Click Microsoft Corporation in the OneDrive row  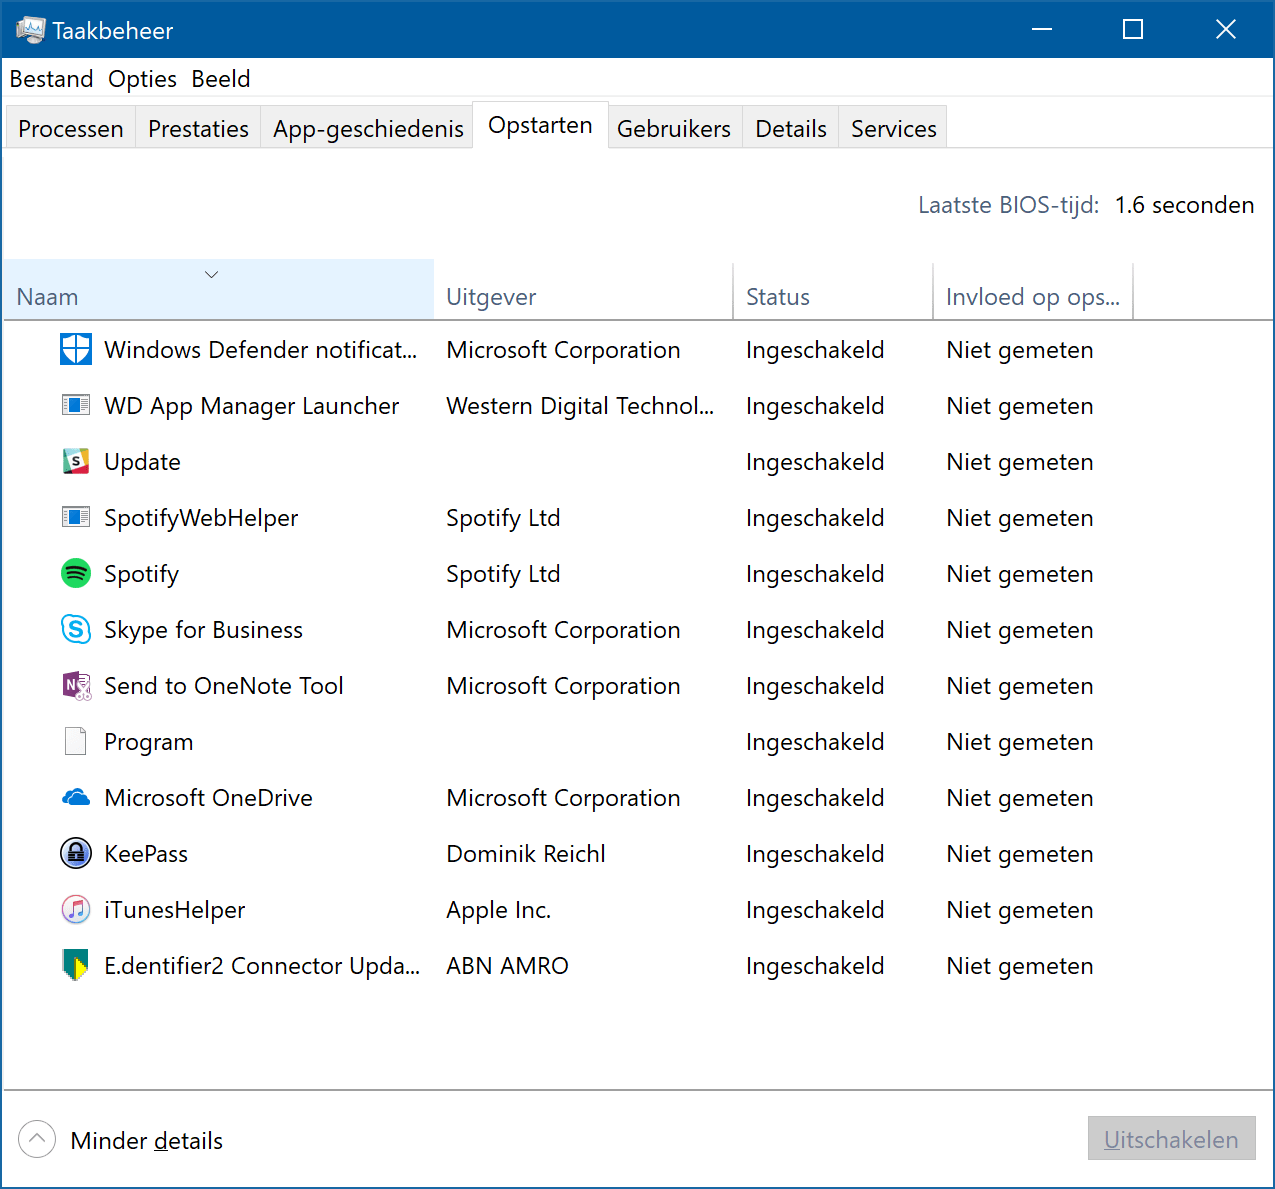563,798
